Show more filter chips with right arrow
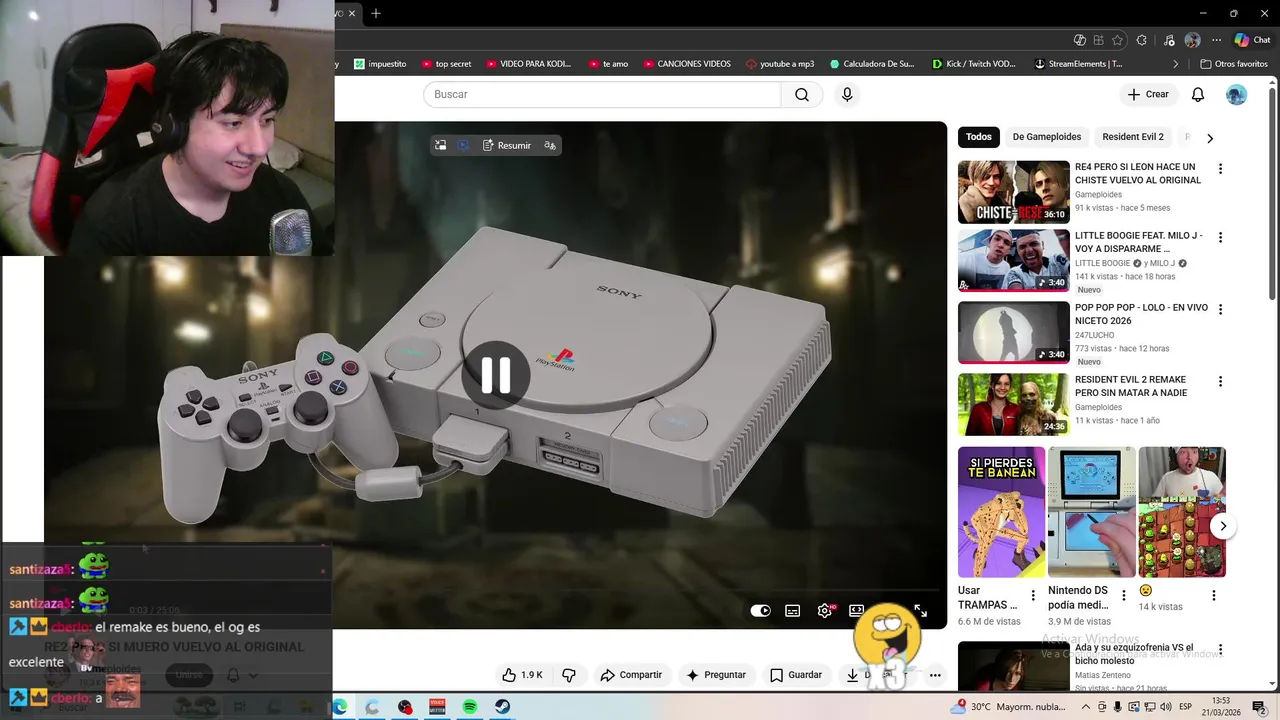1280x720 pixels. point(1210,138)
